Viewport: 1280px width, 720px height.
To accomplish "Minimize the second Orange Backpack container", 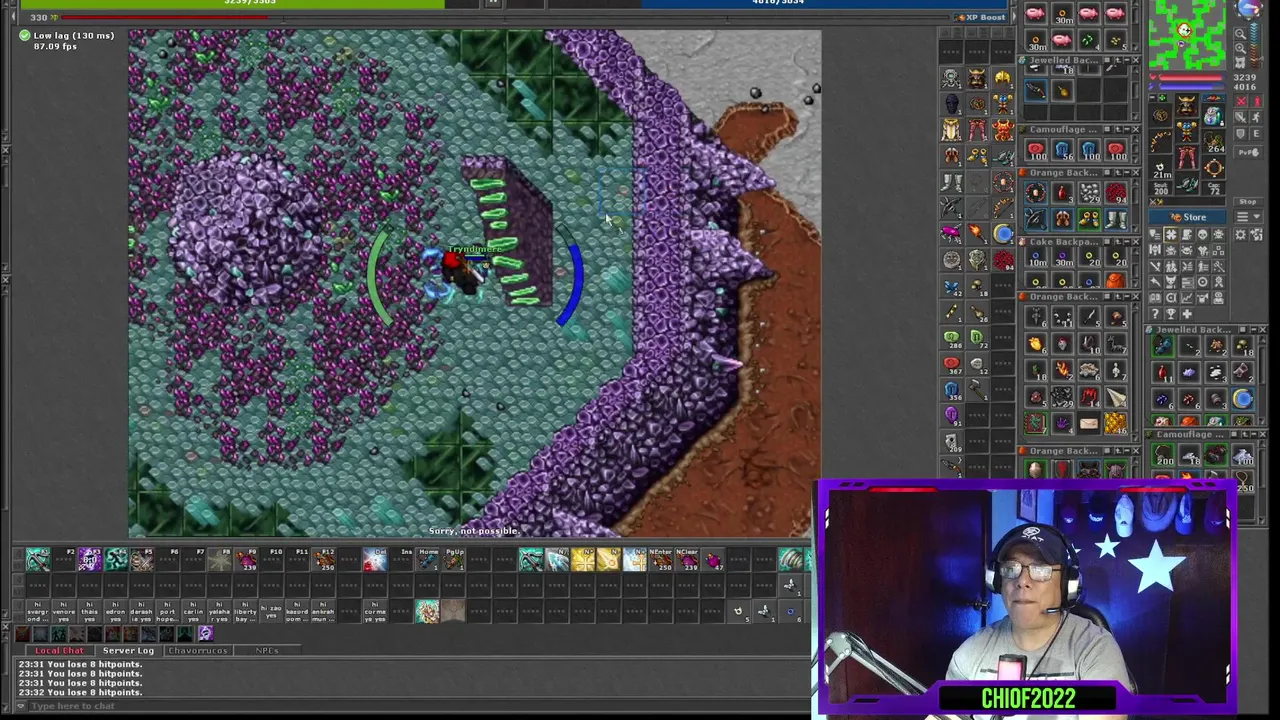I will pos(1127,297).
